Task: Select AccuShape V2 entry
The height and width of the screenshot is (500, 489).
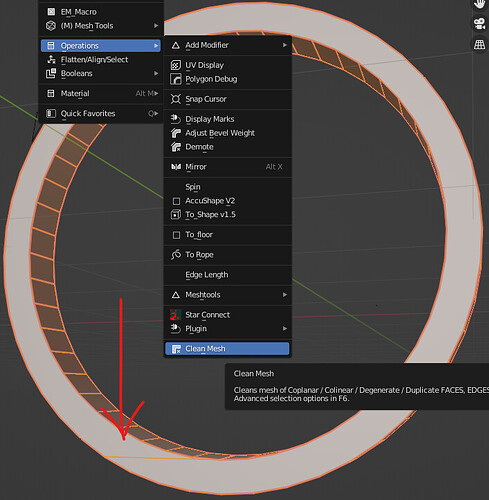Action: point(227,201)
